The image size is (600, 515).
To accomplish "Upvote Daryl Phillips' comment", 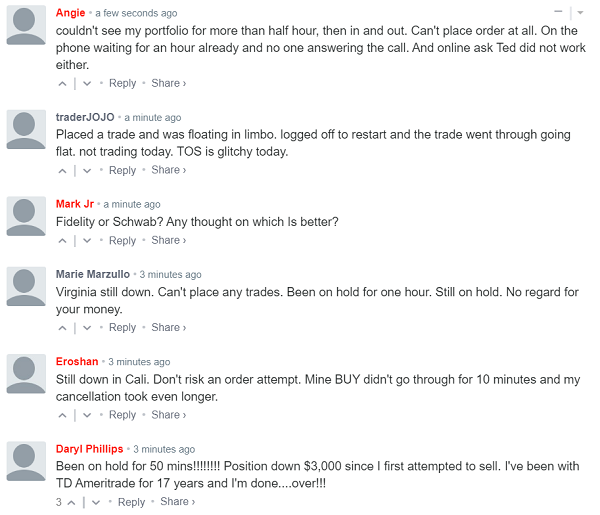I will point(72,502).
